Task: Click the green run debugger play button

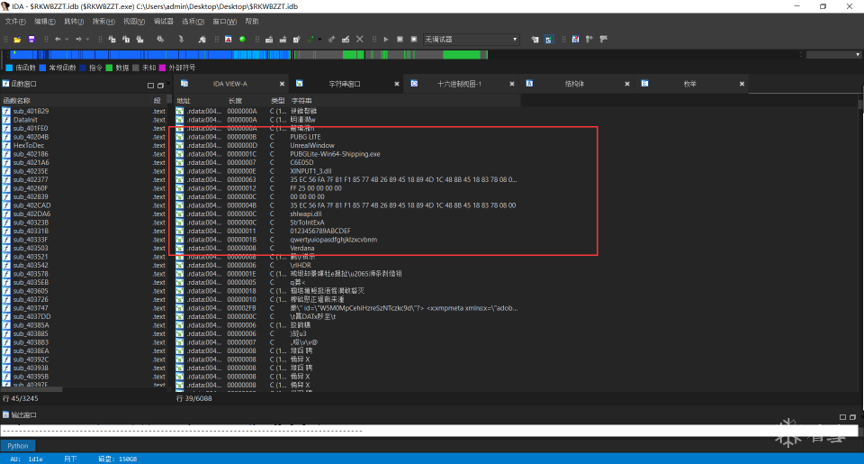Action: [x=386, y=40]
